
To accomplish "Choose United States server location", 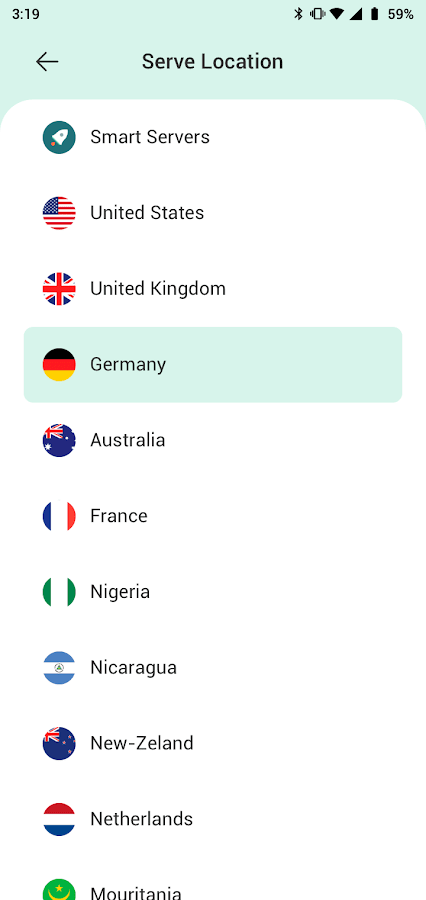I will [213, 213].
